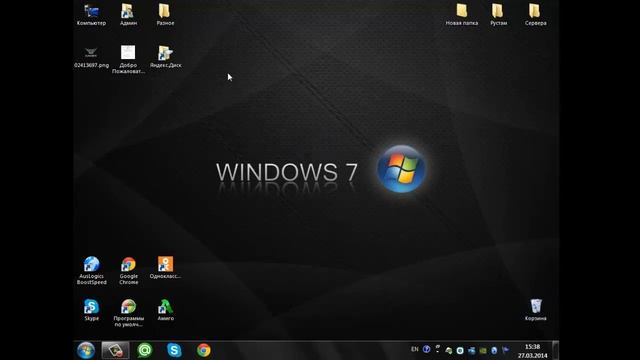Click the round white-ringed tray icon

[460, 350]
